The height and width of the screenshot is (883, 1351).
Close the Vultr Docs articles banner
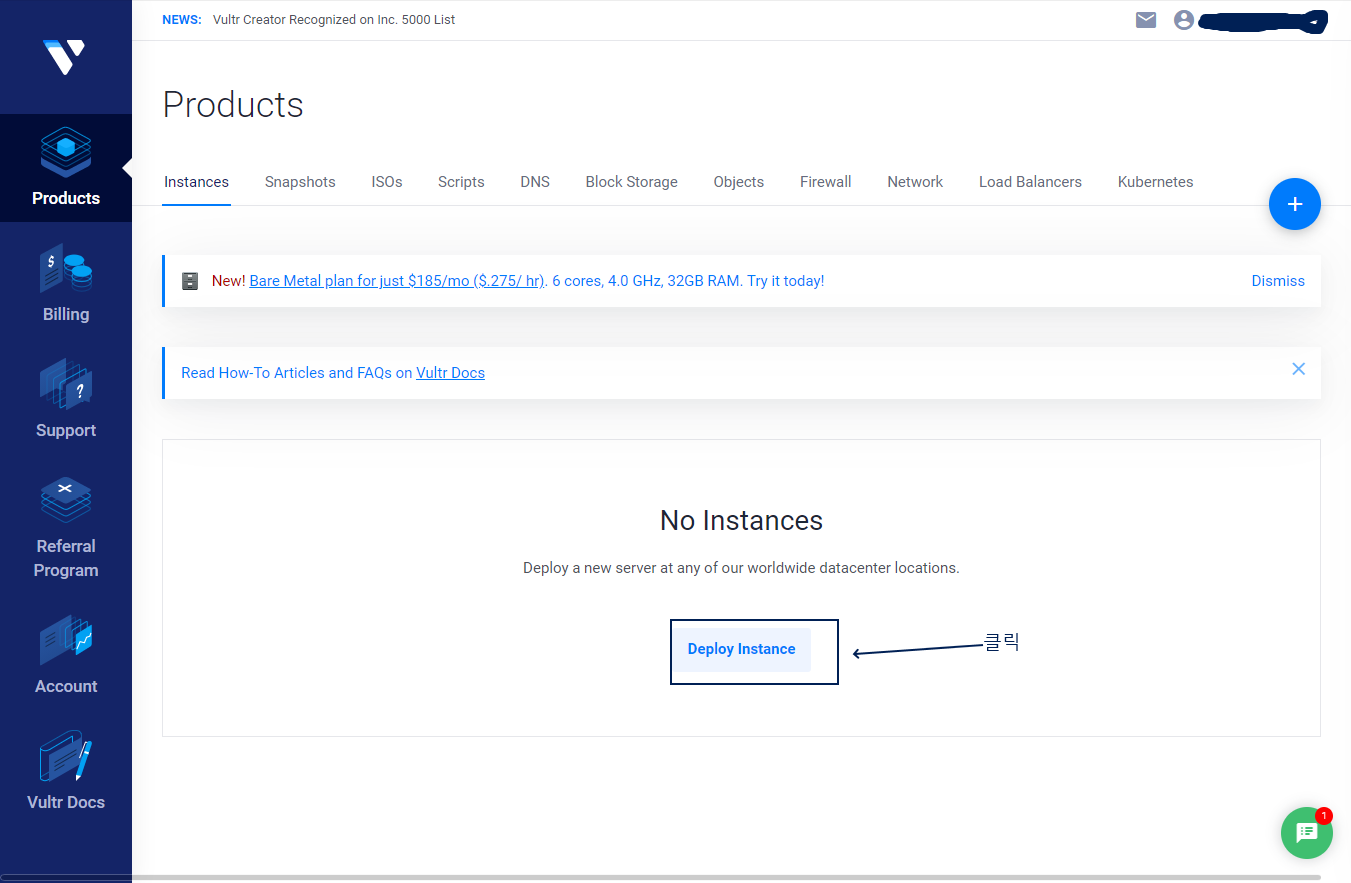click(x=1298, y=369)
